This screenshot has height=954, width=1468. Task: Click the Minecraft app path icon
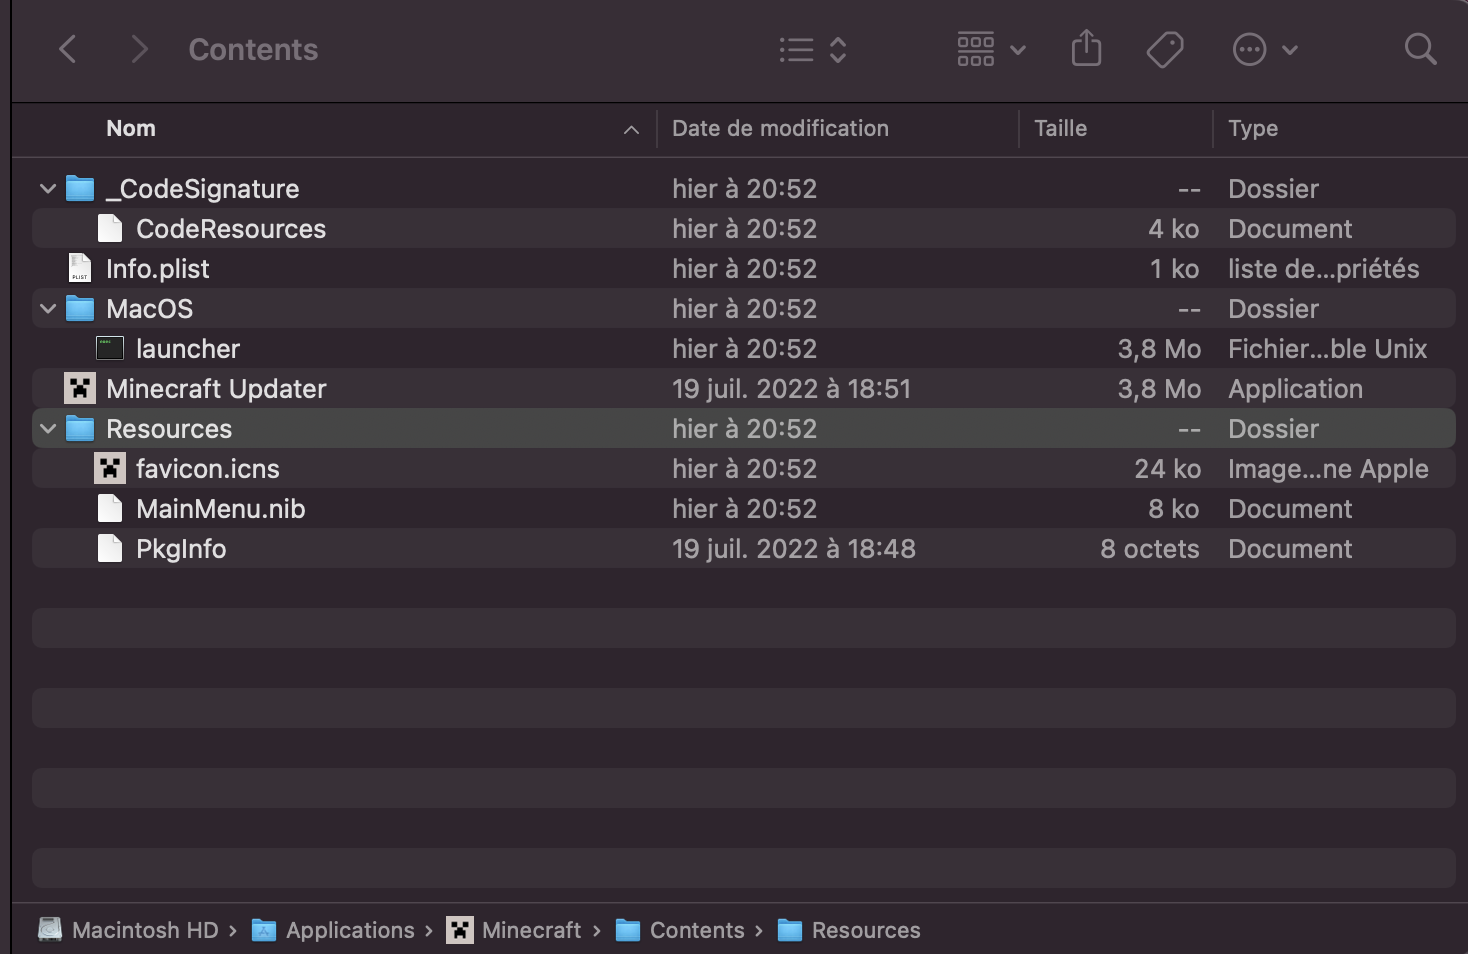pyautogui.click(x=460, y=930)
